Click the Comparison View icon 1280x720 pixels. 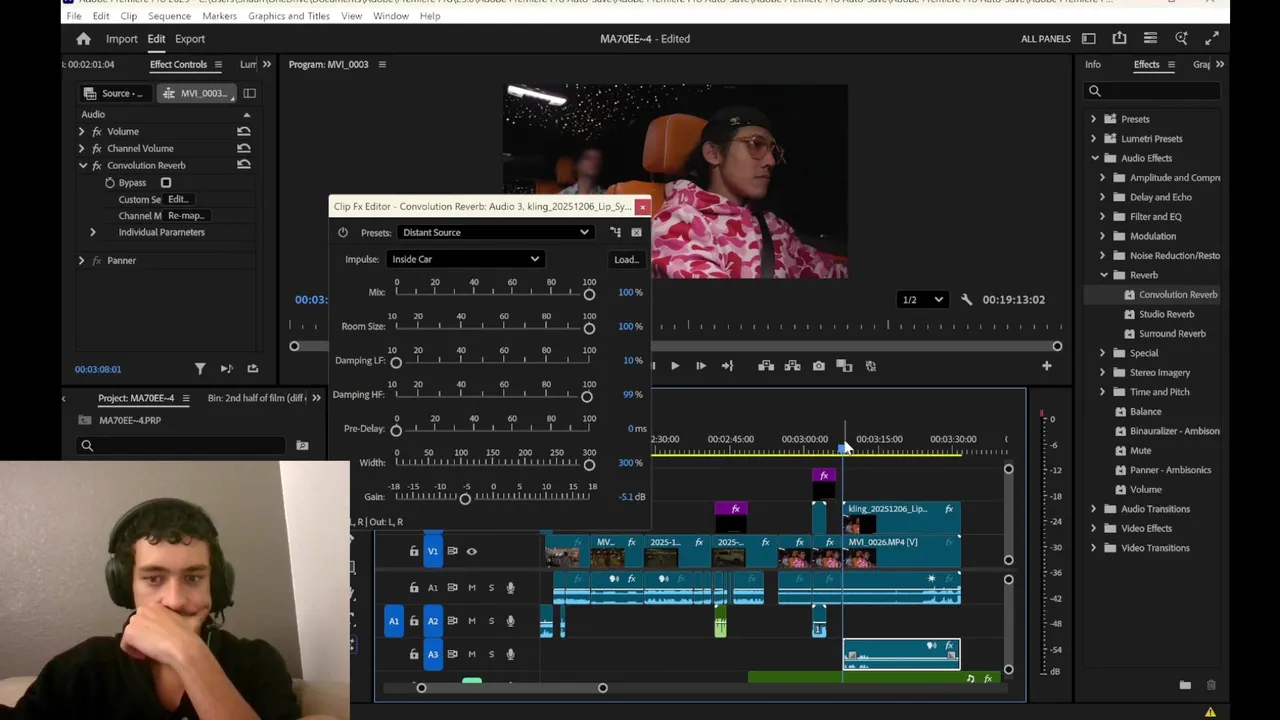844,366
